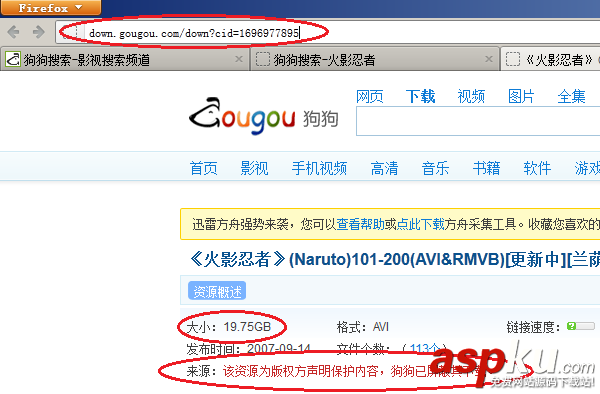Click 点此下载 link in notice

pos(421,224)
